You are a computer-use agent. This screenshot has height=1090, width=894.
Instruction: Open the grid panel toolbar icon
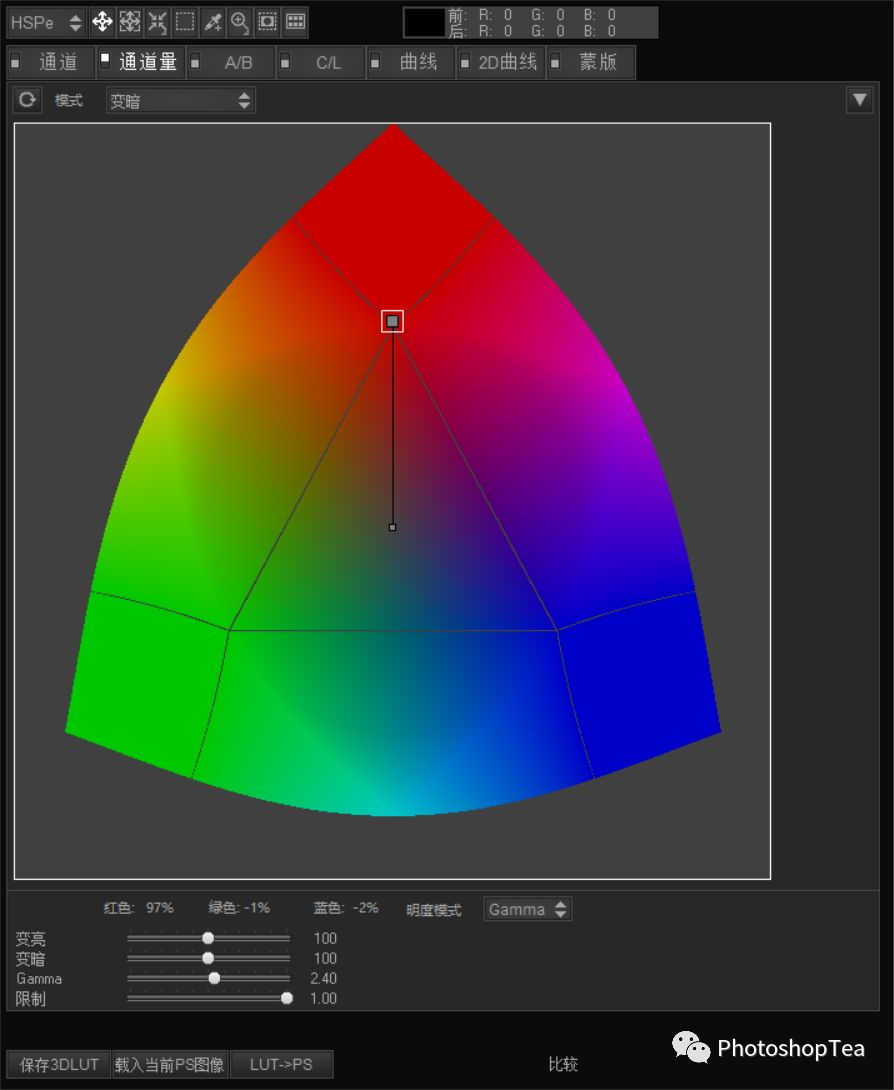tap(293, 22)
